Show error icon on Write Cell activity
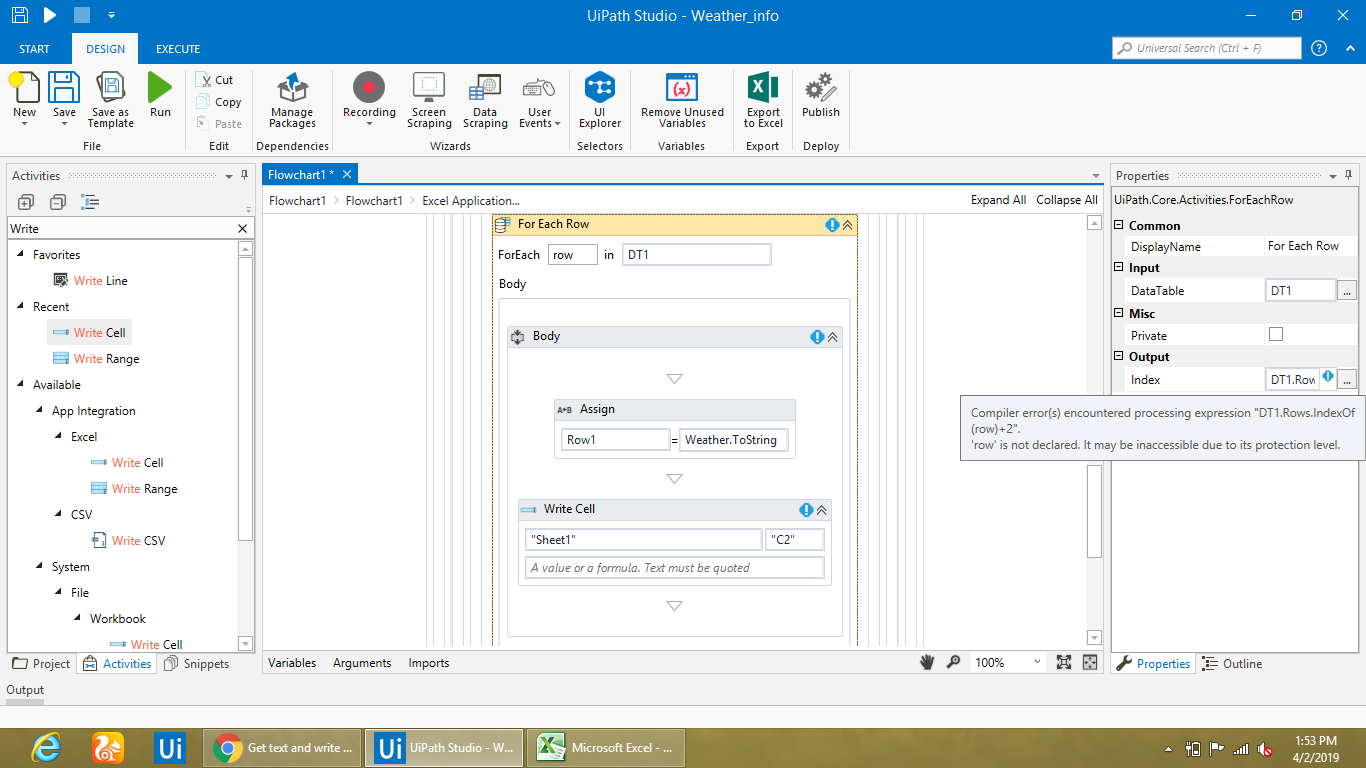 tap(806, 510)
